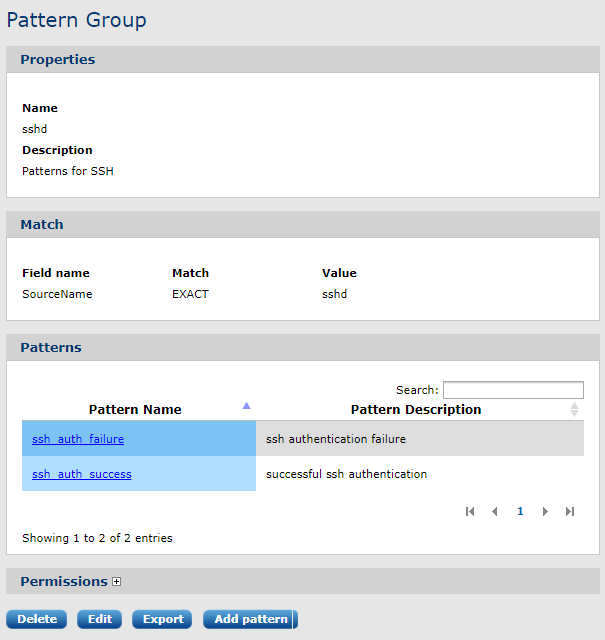The height and width of the screenshot is (640, 605).
Task: Open the ssh_auth_success pattern
Action: 81,473
